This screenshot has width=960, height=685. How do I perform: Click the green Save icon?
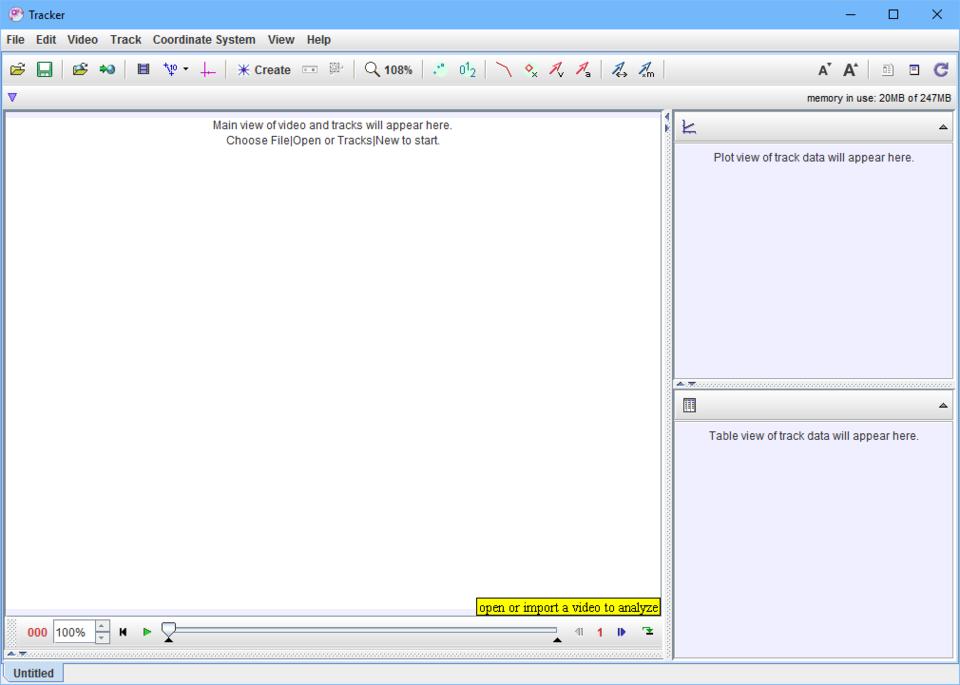44,70
